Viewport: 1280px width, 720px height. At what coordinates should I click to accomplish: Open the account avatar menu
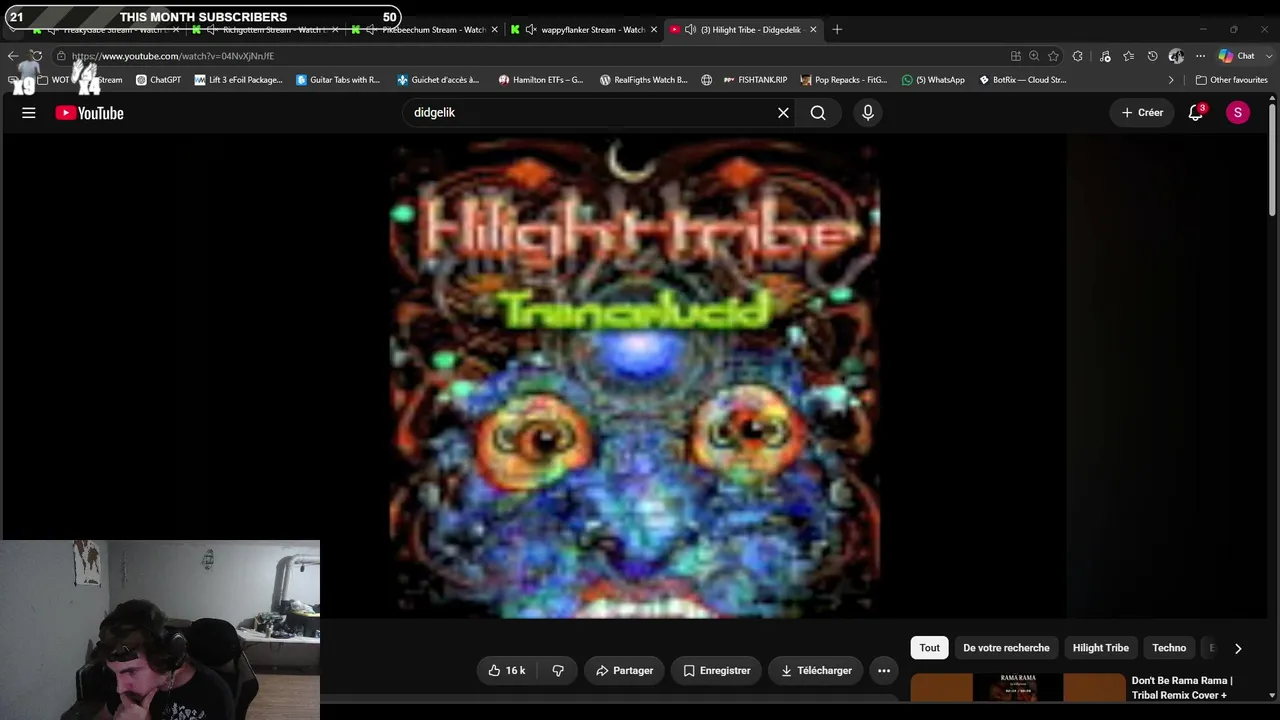(1238, 113)
